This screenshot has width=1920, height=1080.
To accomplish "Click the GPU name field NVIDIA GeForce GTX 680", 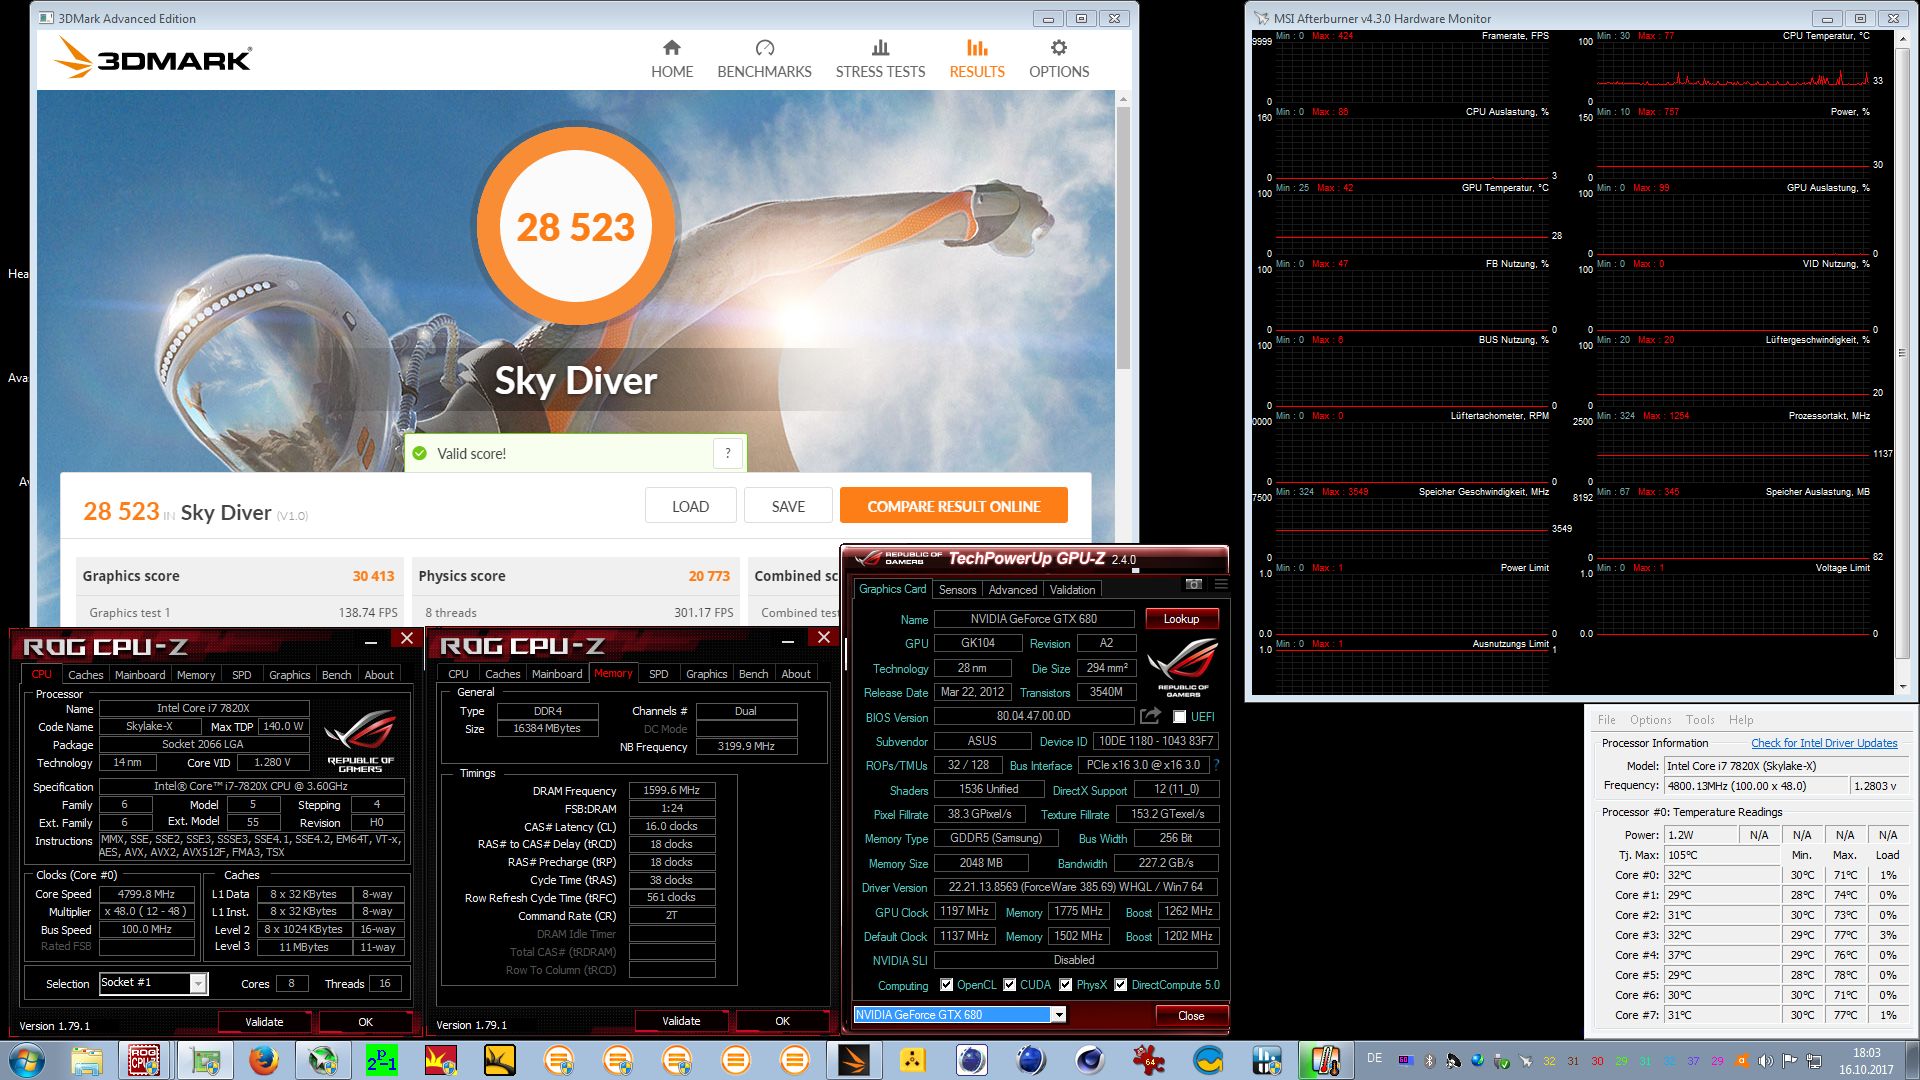I will click(1033, 619).
